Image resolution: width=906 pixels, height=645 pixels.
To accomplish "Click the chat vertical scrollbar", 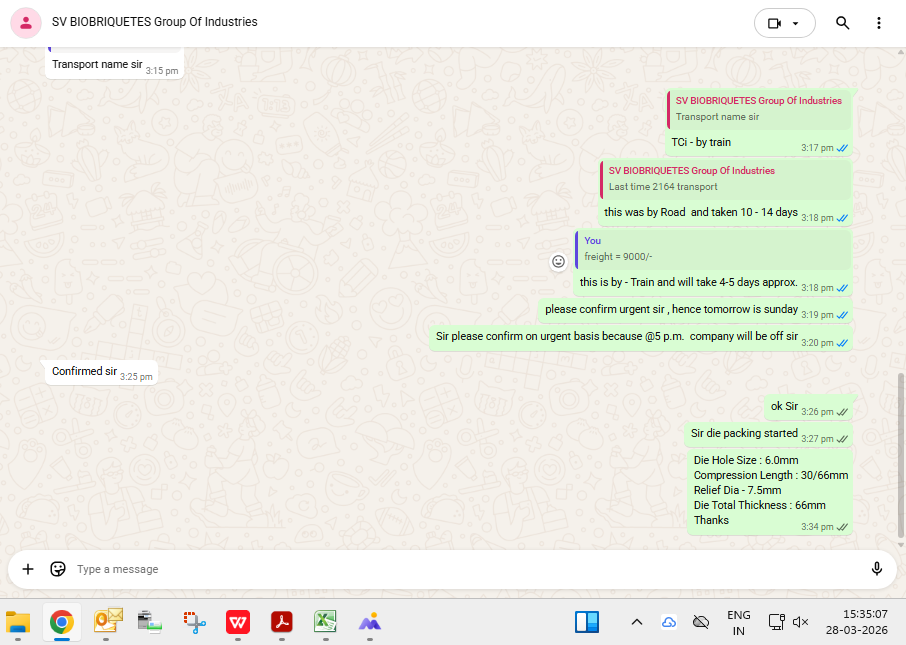I will click(x=900, y=450).
